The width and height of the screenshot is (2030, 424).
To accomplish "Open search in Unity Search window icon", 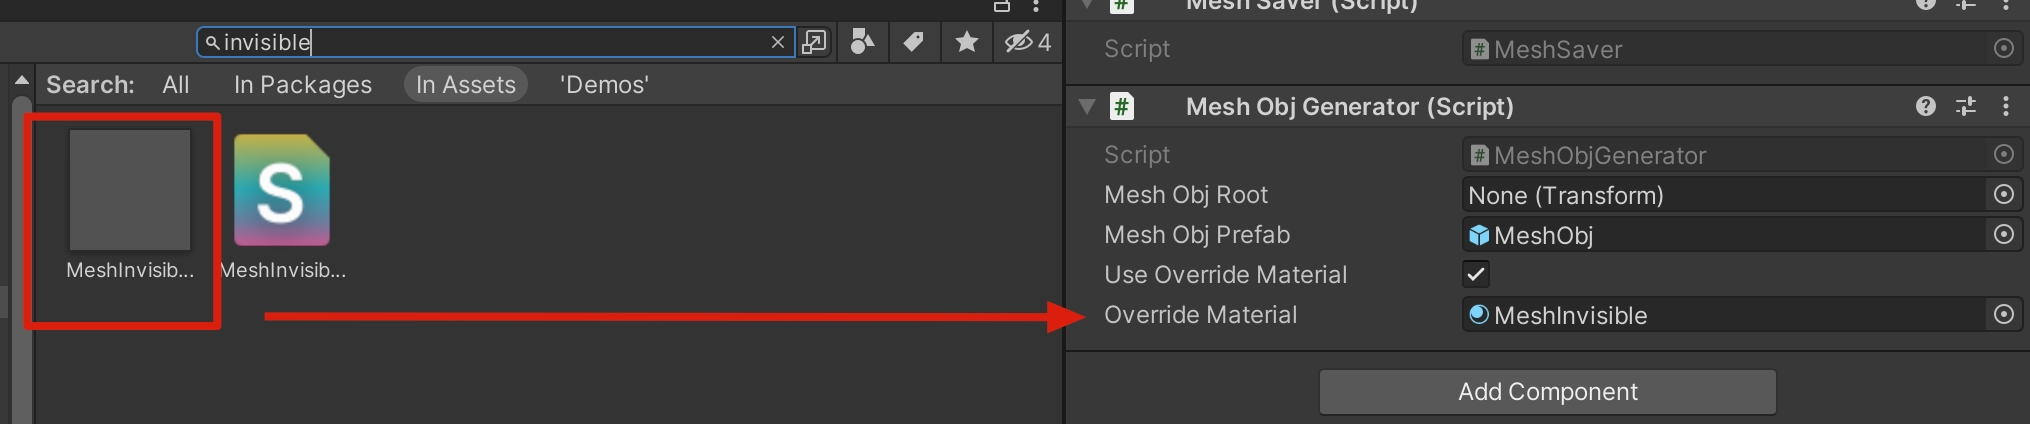I will (815, 42).
